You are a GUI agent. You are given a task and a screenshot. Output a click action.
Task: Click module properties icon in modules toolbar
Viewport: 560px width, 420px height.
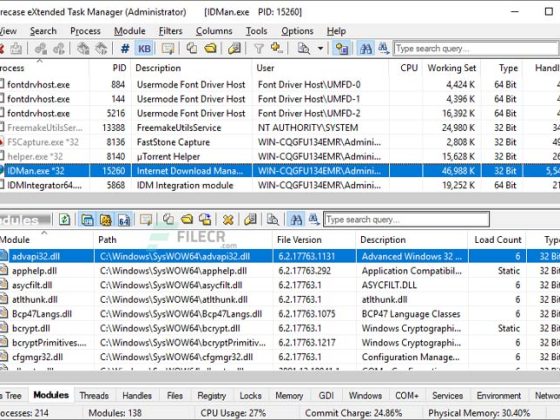pyautogui.click(x=146, y=219)
